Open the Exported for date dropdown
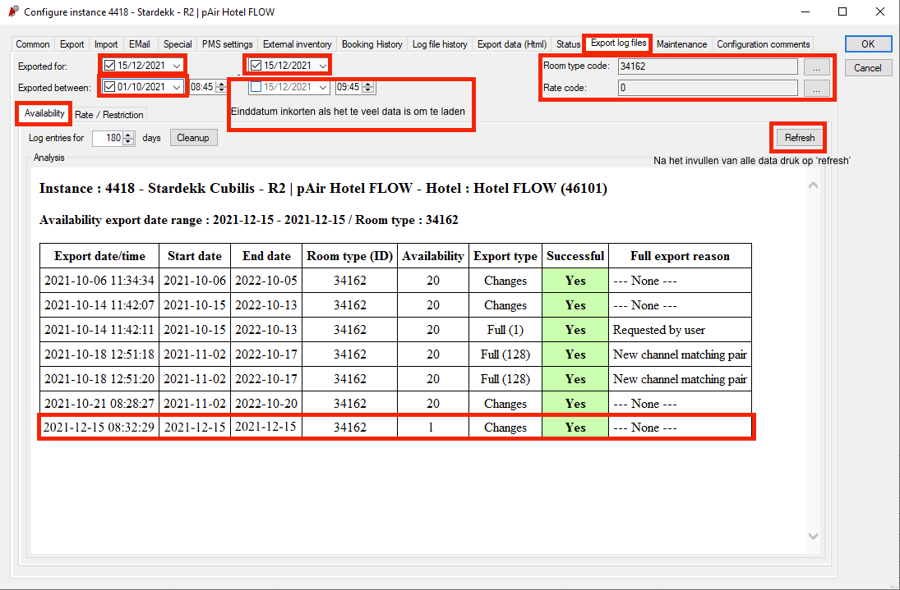 175,63
